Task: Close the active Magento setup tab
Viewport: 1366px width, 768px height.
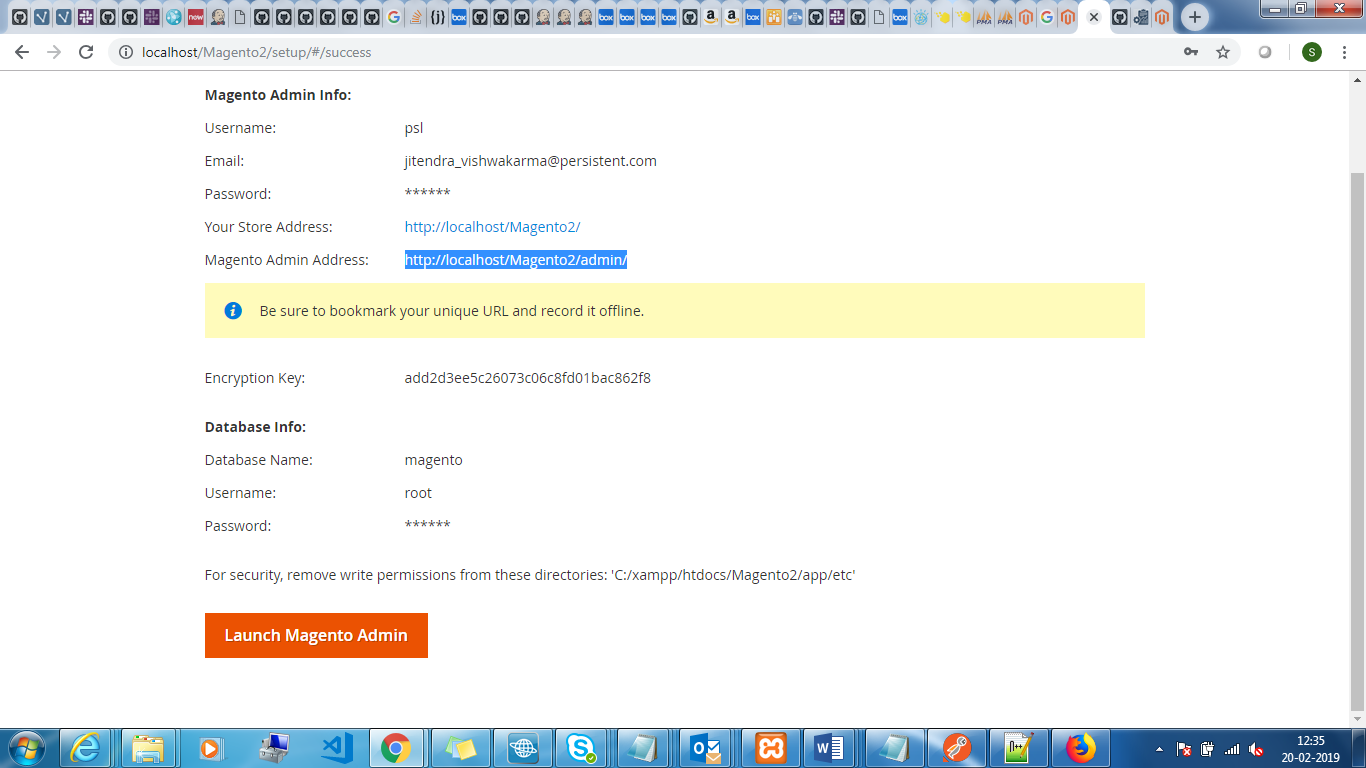Action: pyautogui.click(x=1094, y=17)
